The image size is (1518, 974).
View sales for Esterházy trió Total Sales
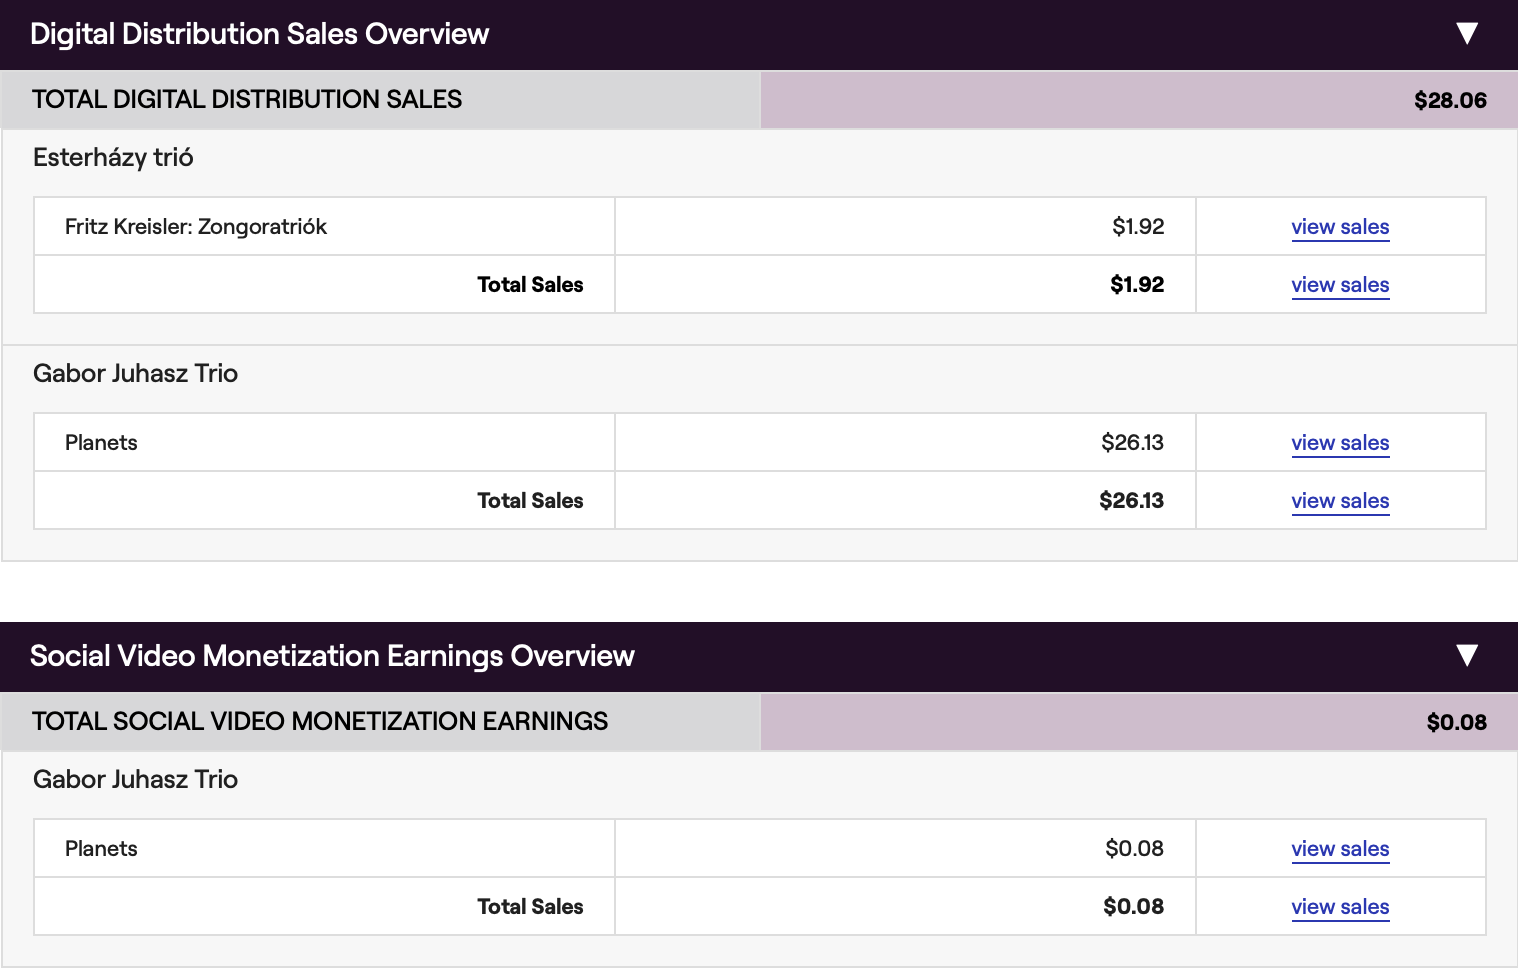pyautogui.click(x=1340, y=285)
